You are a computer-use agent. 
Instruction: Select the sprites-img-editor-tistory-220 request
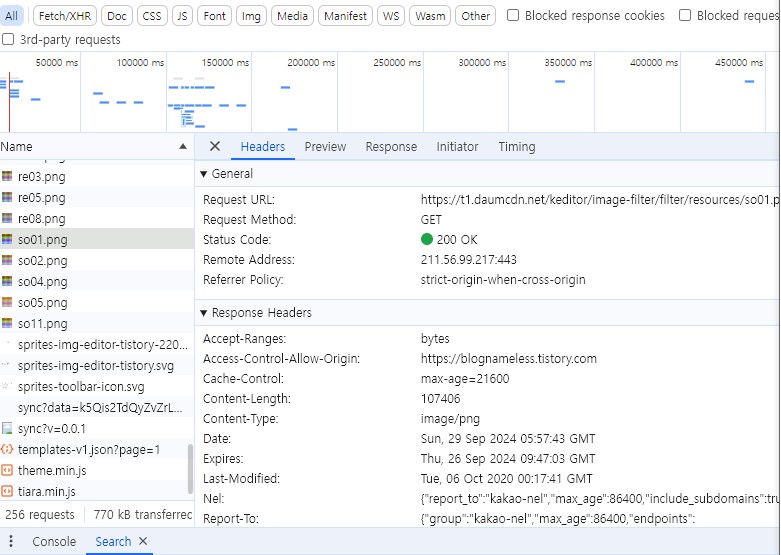pos(97,344)
